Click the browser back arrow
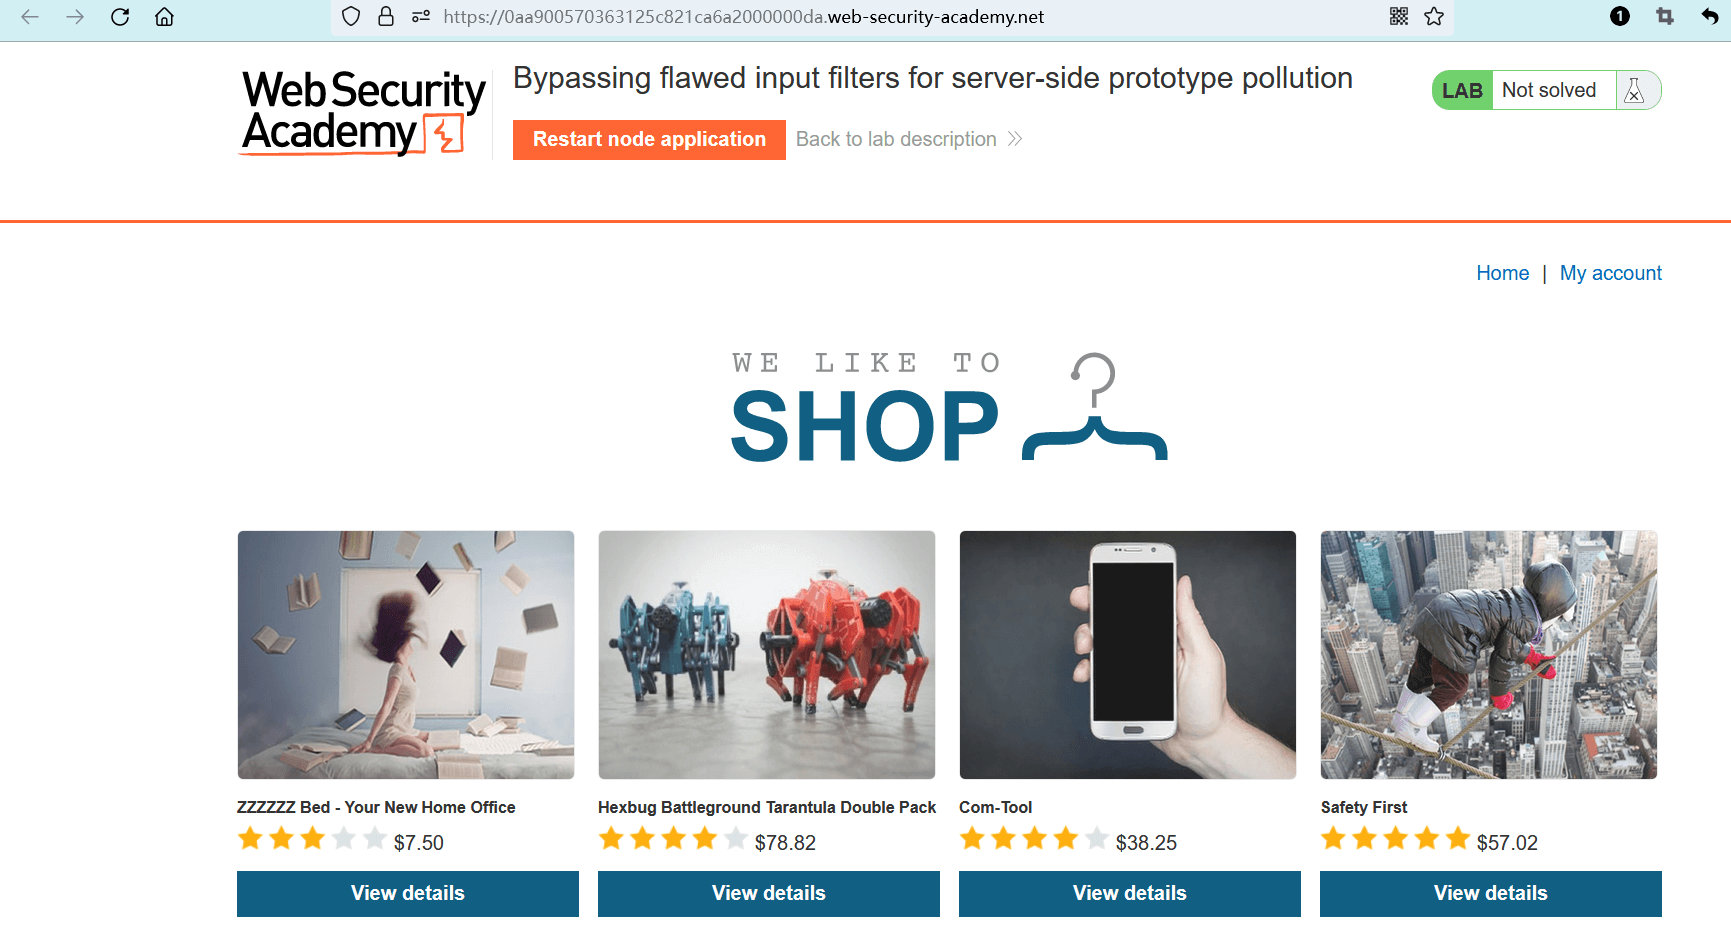The width and height of the screenshot is (1731, 947). (30, 17)
